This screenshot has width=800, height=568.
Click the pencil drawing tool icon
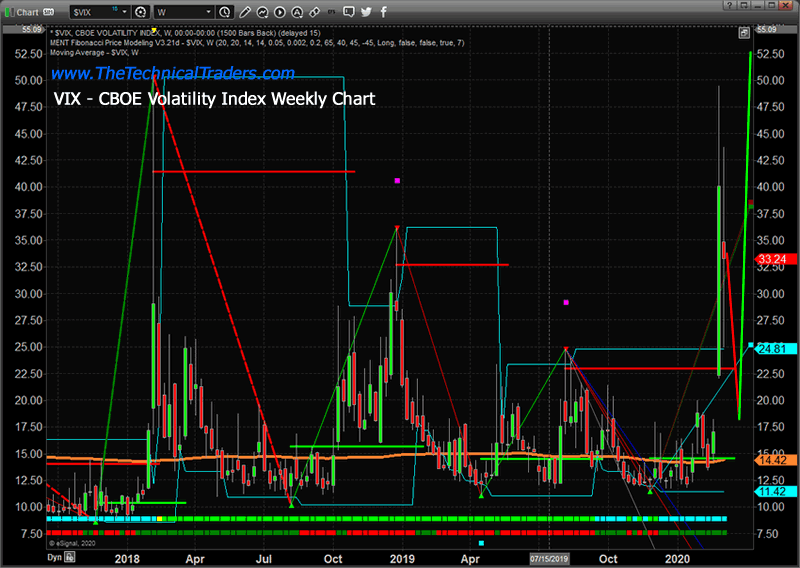coord(244,12)
